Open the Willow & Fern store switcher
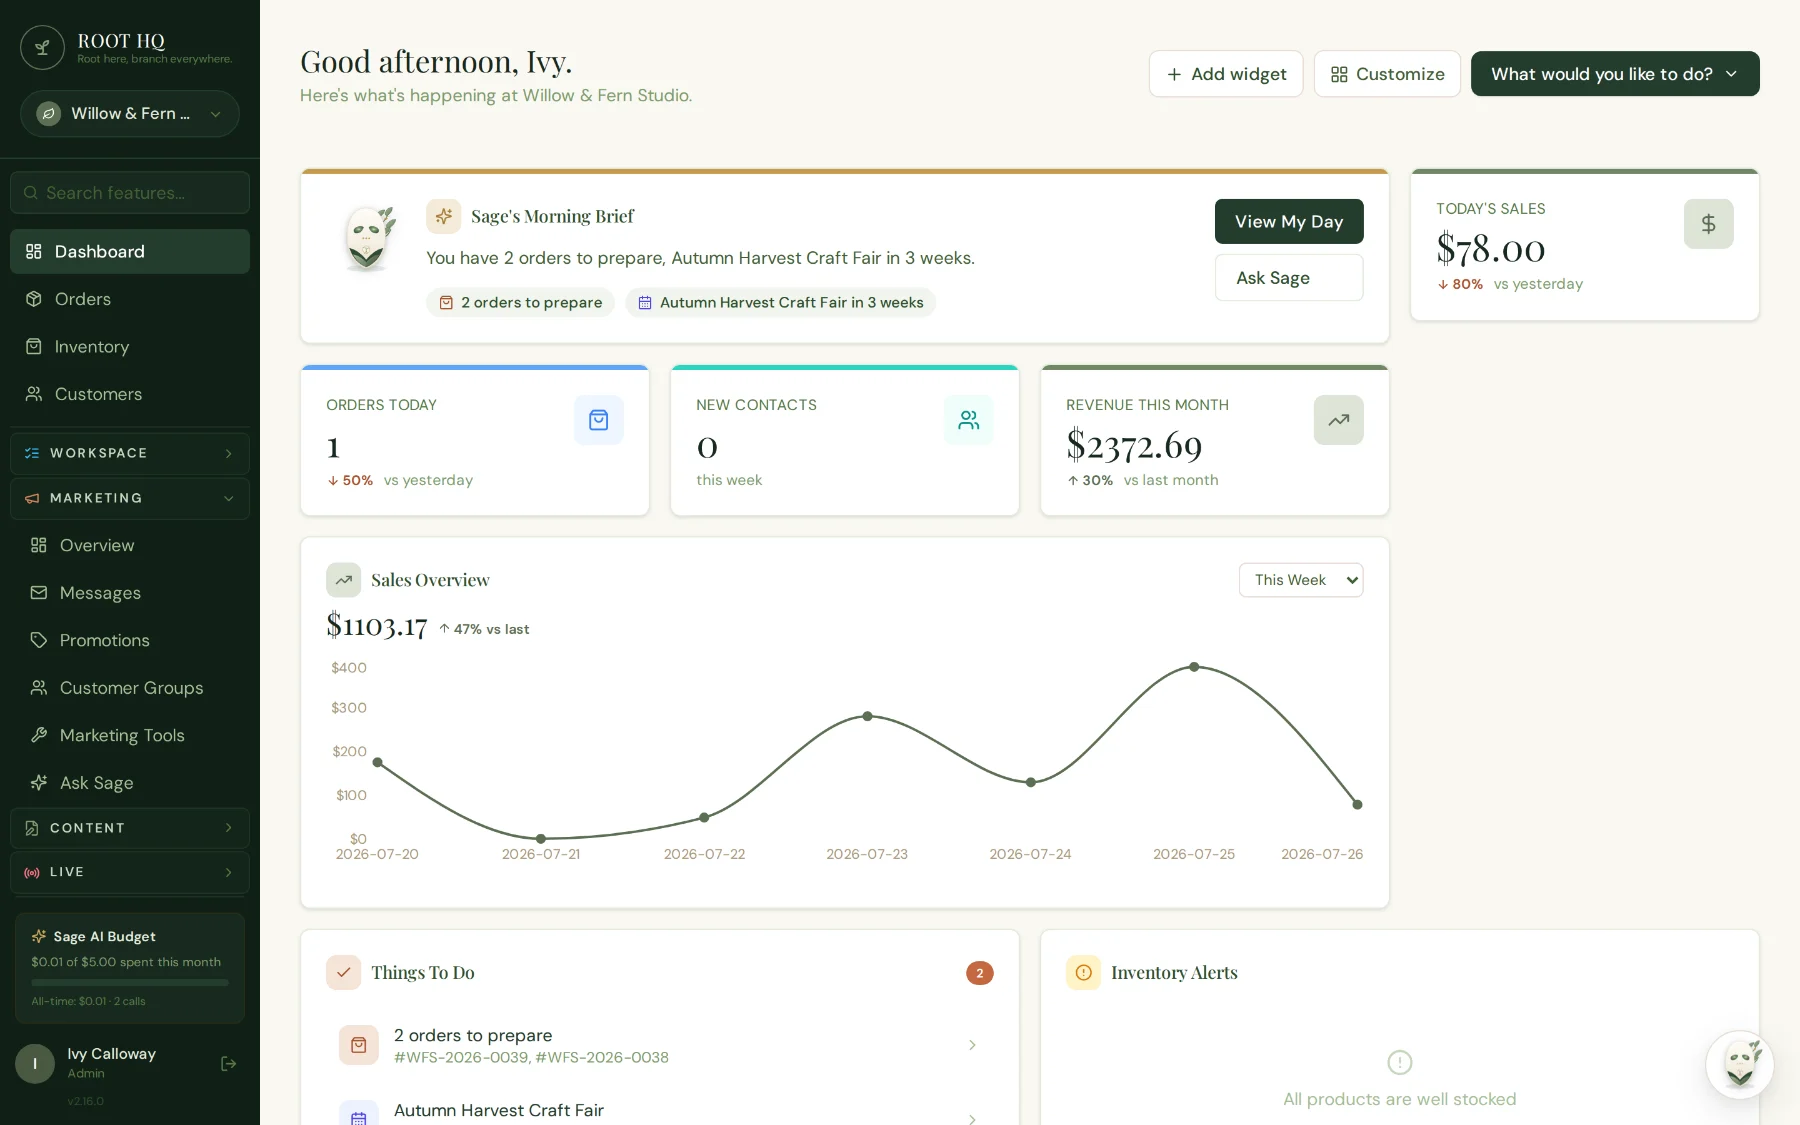Viewport: 1800px width, 1125px height. 130,114
